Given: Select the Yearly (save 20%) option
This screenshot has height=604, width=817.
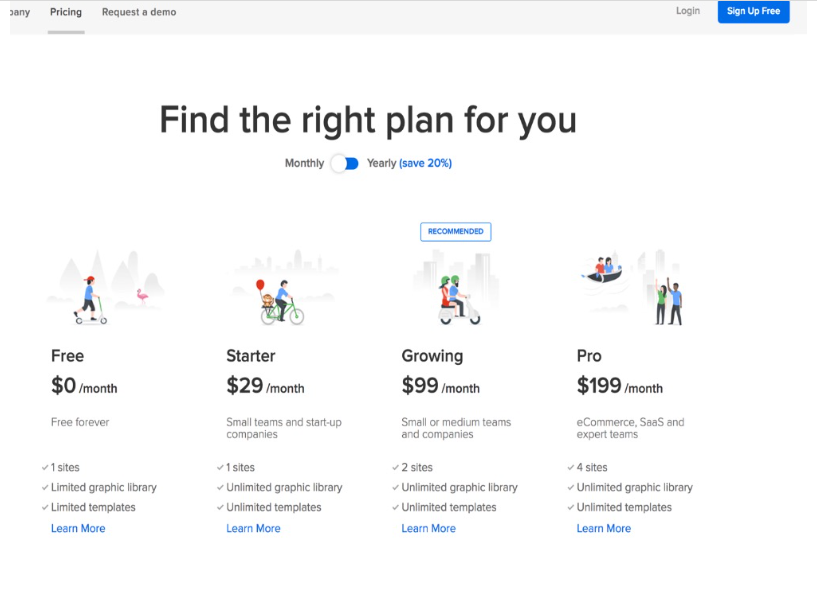Looking at the screenshot, I should click(409, 164).
